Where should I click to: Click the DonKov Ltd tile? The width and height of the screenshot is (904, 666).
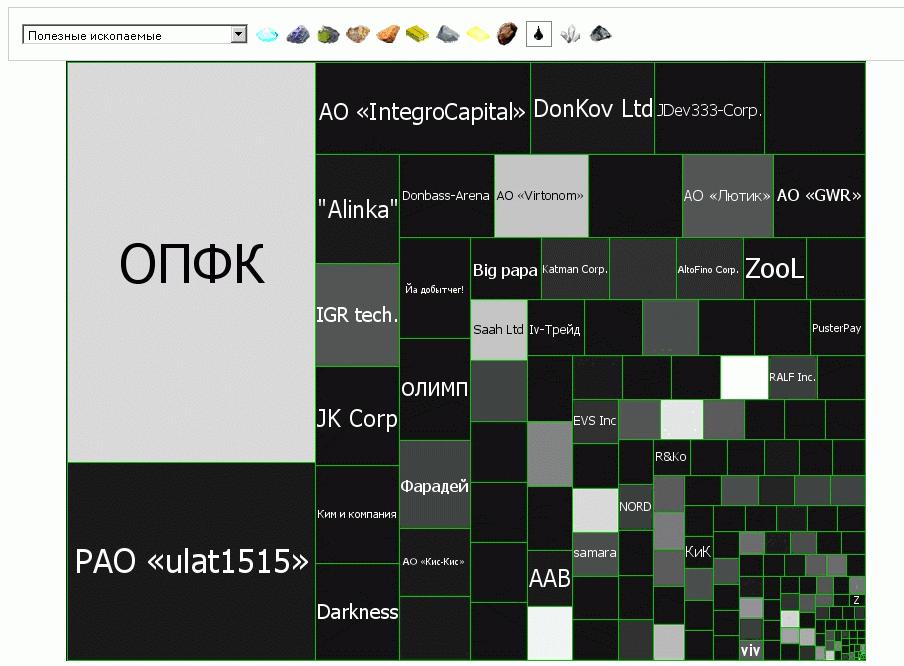pos(592,109)
